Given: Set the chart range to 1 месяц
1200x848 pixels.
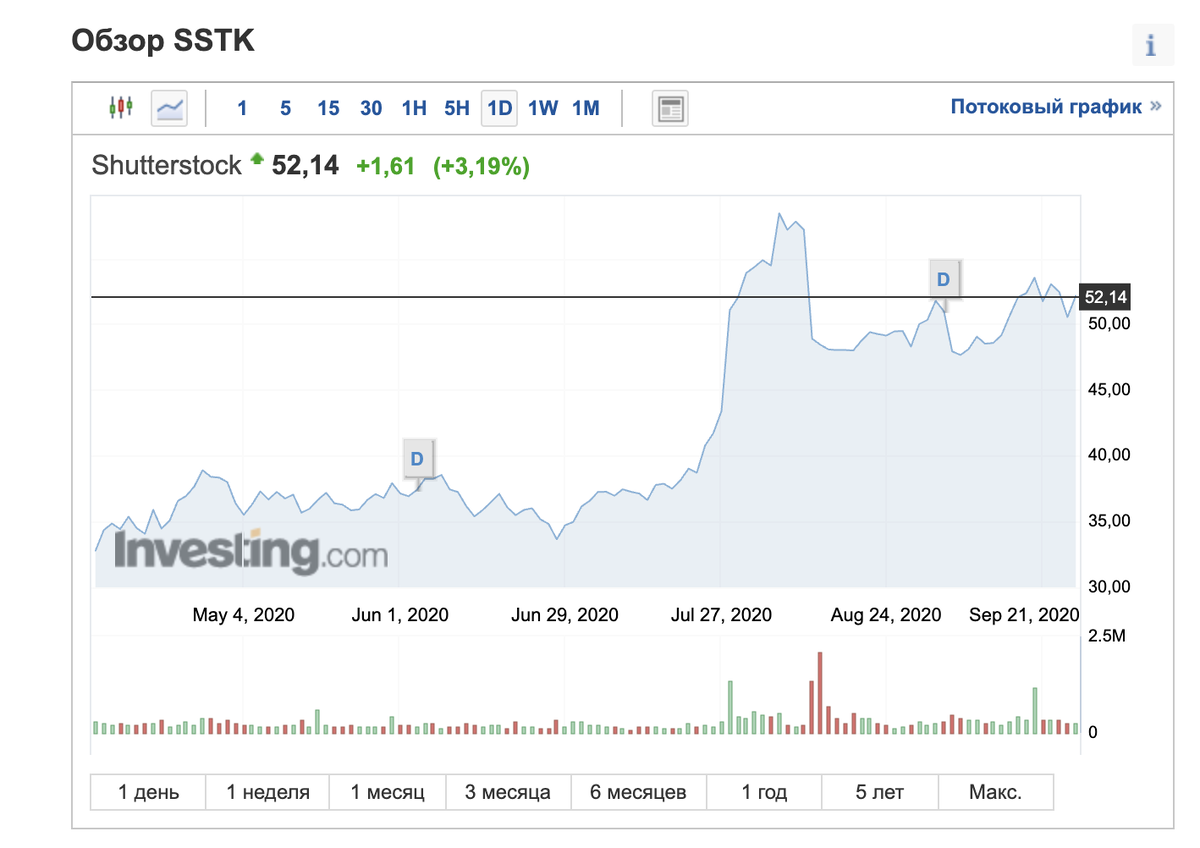Looking at the screenshot, I should point(388,792).
